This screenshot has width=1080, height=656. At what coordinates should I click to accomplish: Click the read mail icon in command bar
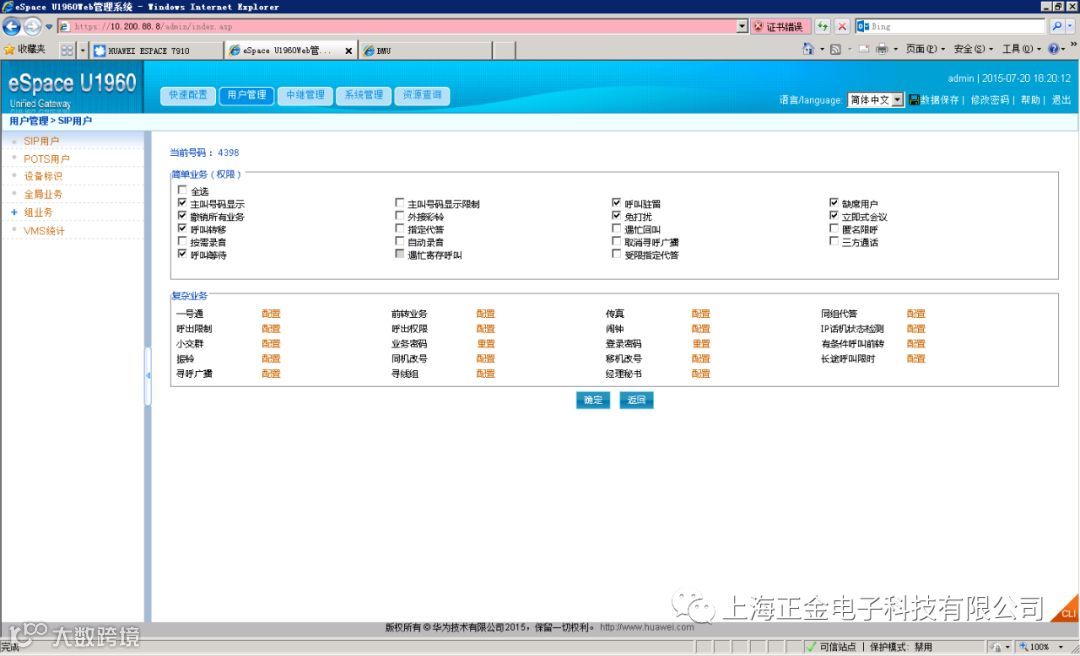click(x=863, y=49)
